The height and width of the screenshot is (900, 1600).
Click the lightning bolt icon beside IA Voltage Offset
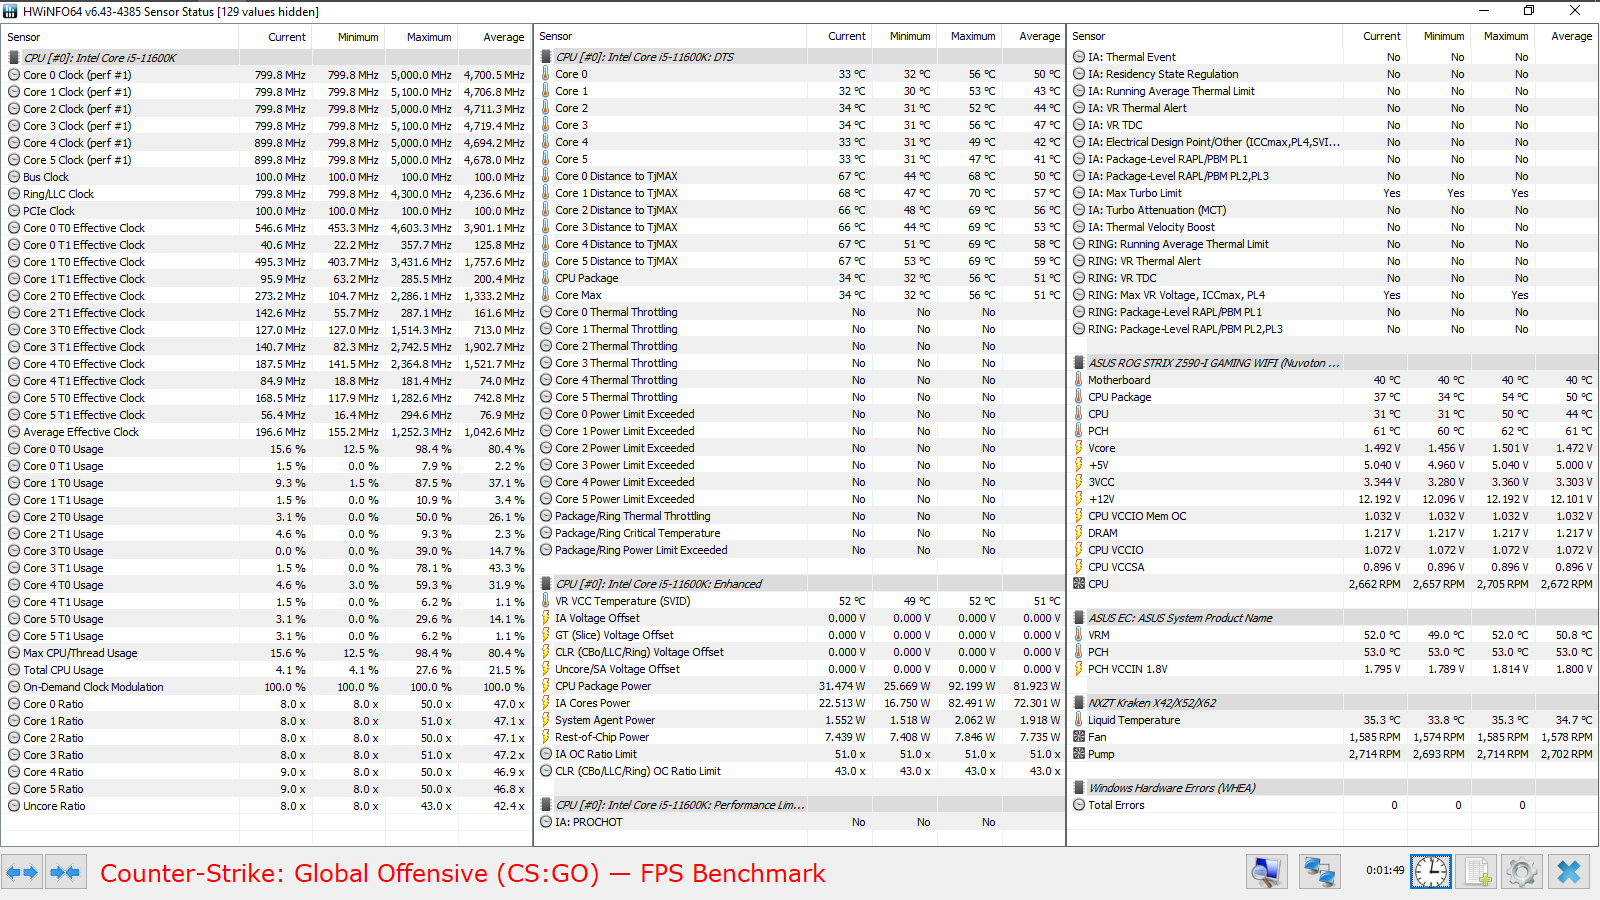546,618
